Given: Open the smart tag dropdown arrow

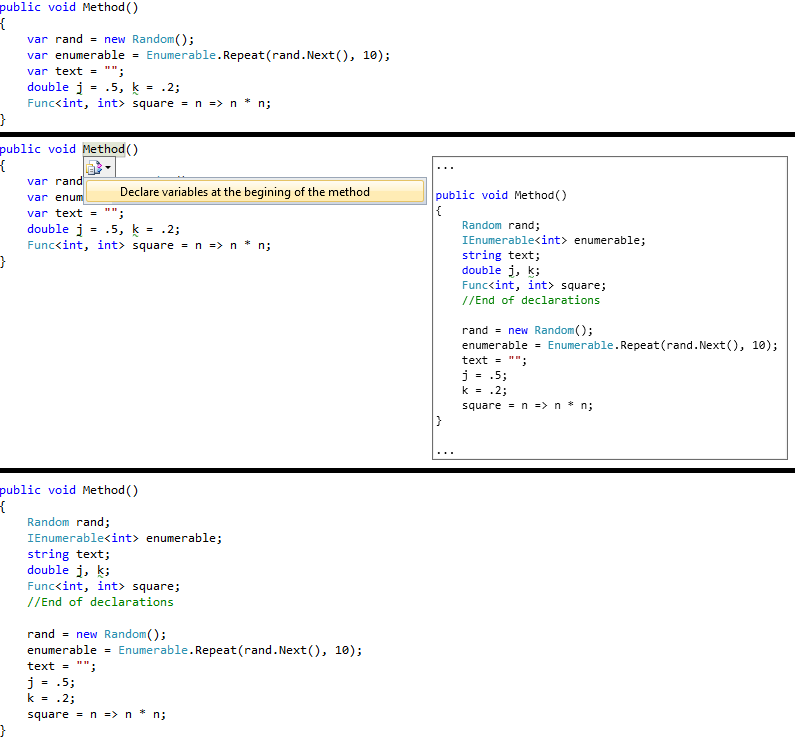Looking at the screenshot, I should coord(108,168).
